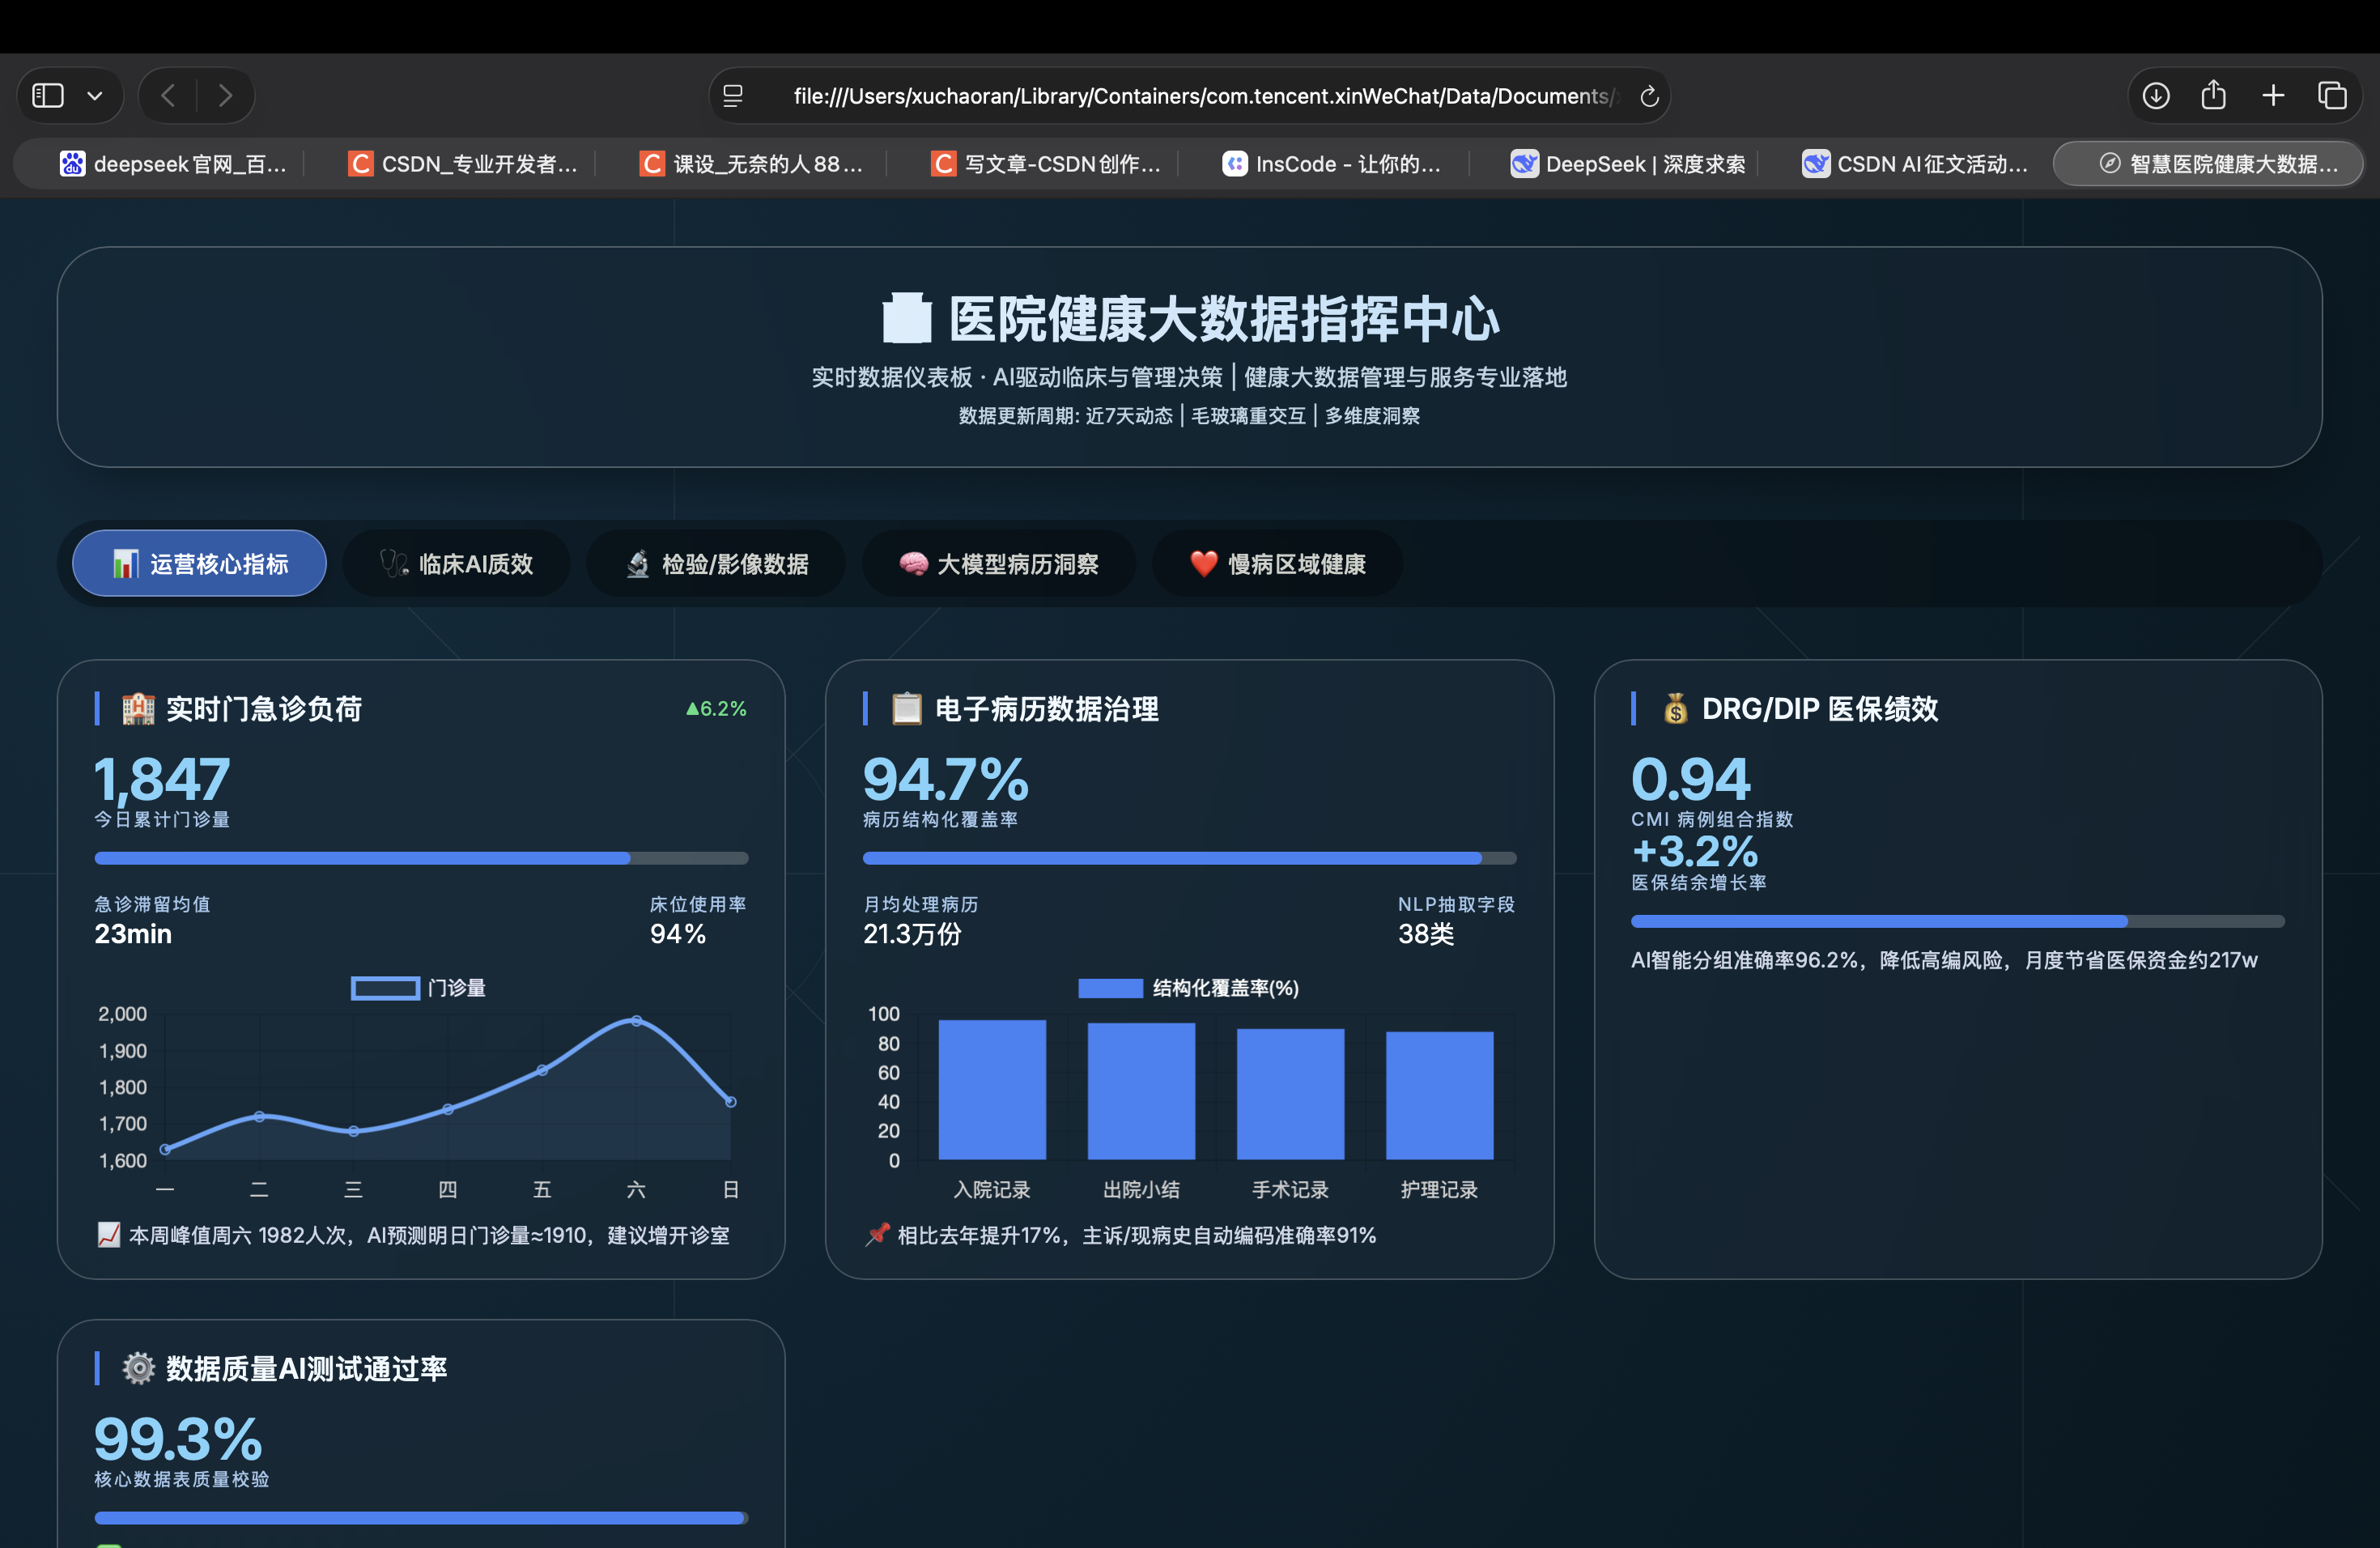
Task: Switch to the InsCode browser tab
Action: click(1332, 164)
